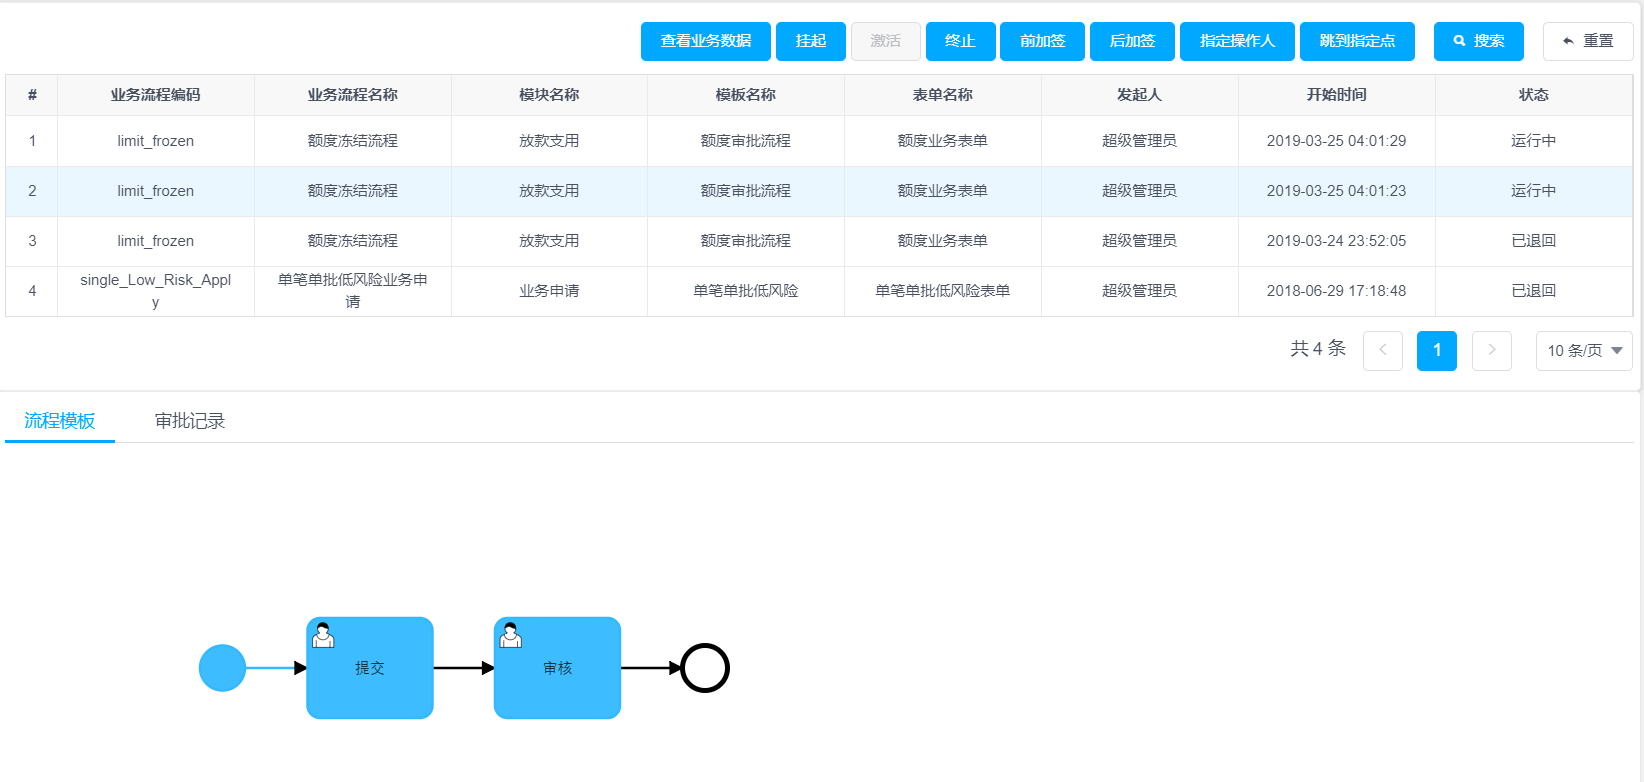Viewport: 1644px width, 782px height.
Task: Click the magnifier icon in 搜索 button
Action: (x=1460, y=41)
